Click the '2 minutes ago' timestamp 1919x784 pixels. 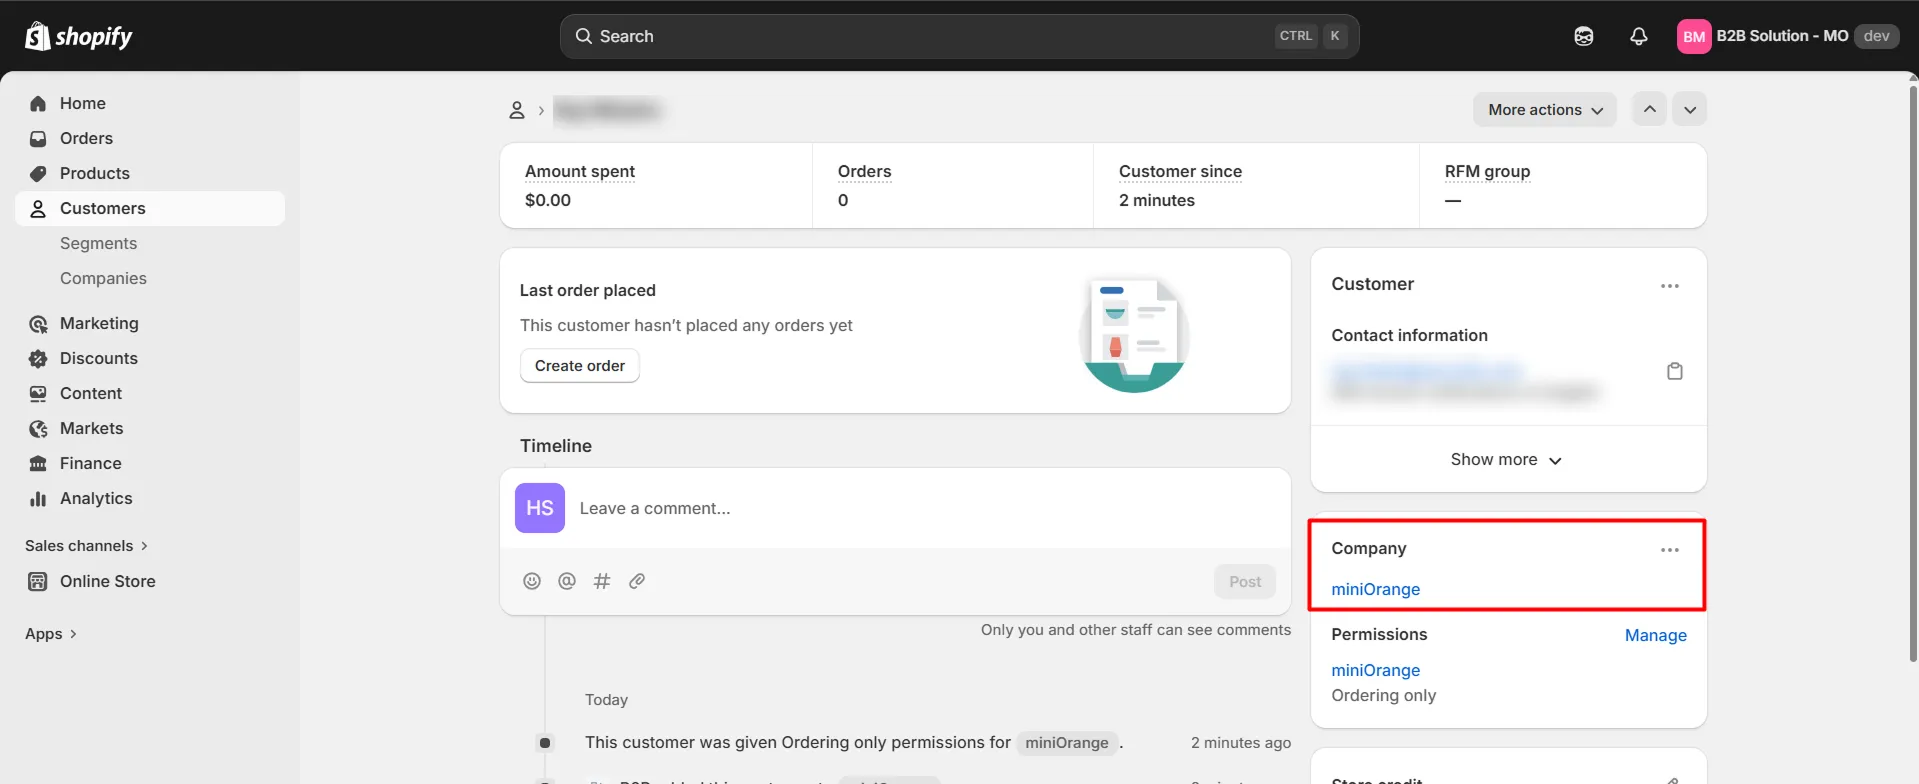(x=1241, y=743)
